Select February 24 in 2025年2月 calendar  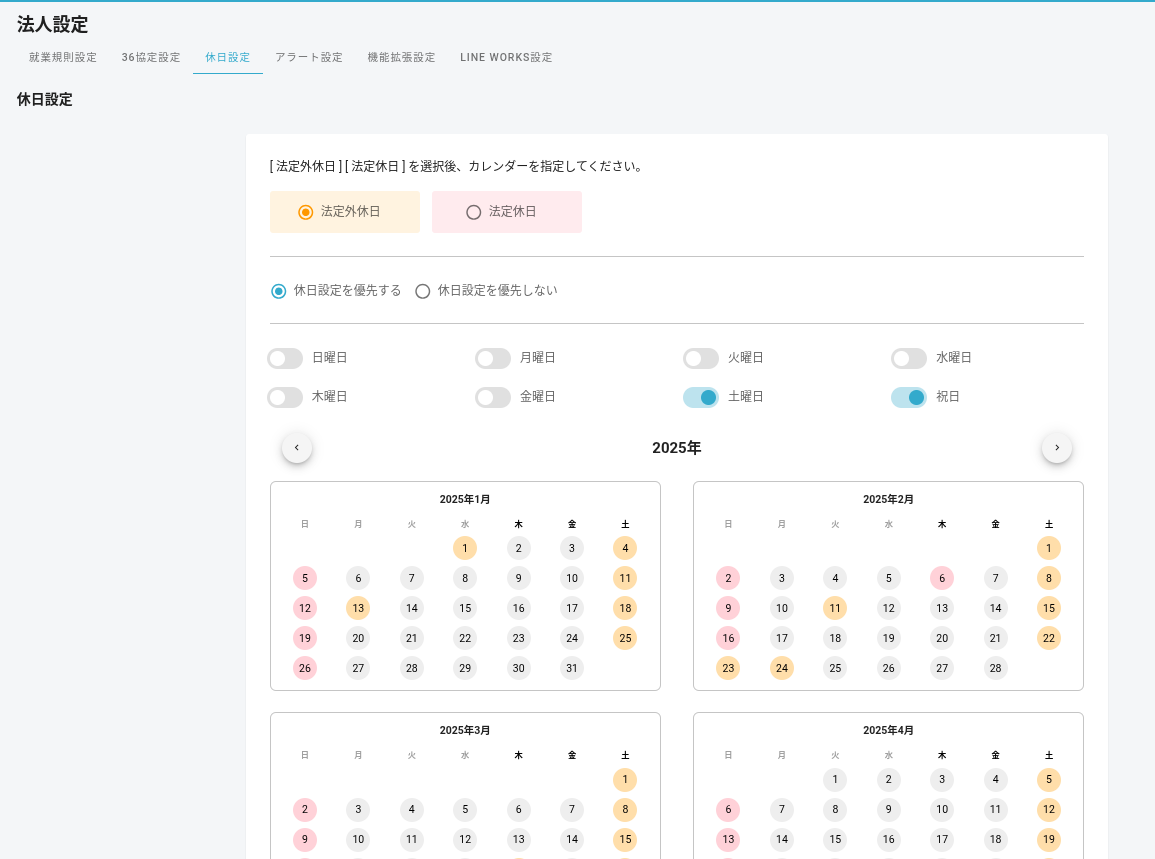click(x=782, y=668)
